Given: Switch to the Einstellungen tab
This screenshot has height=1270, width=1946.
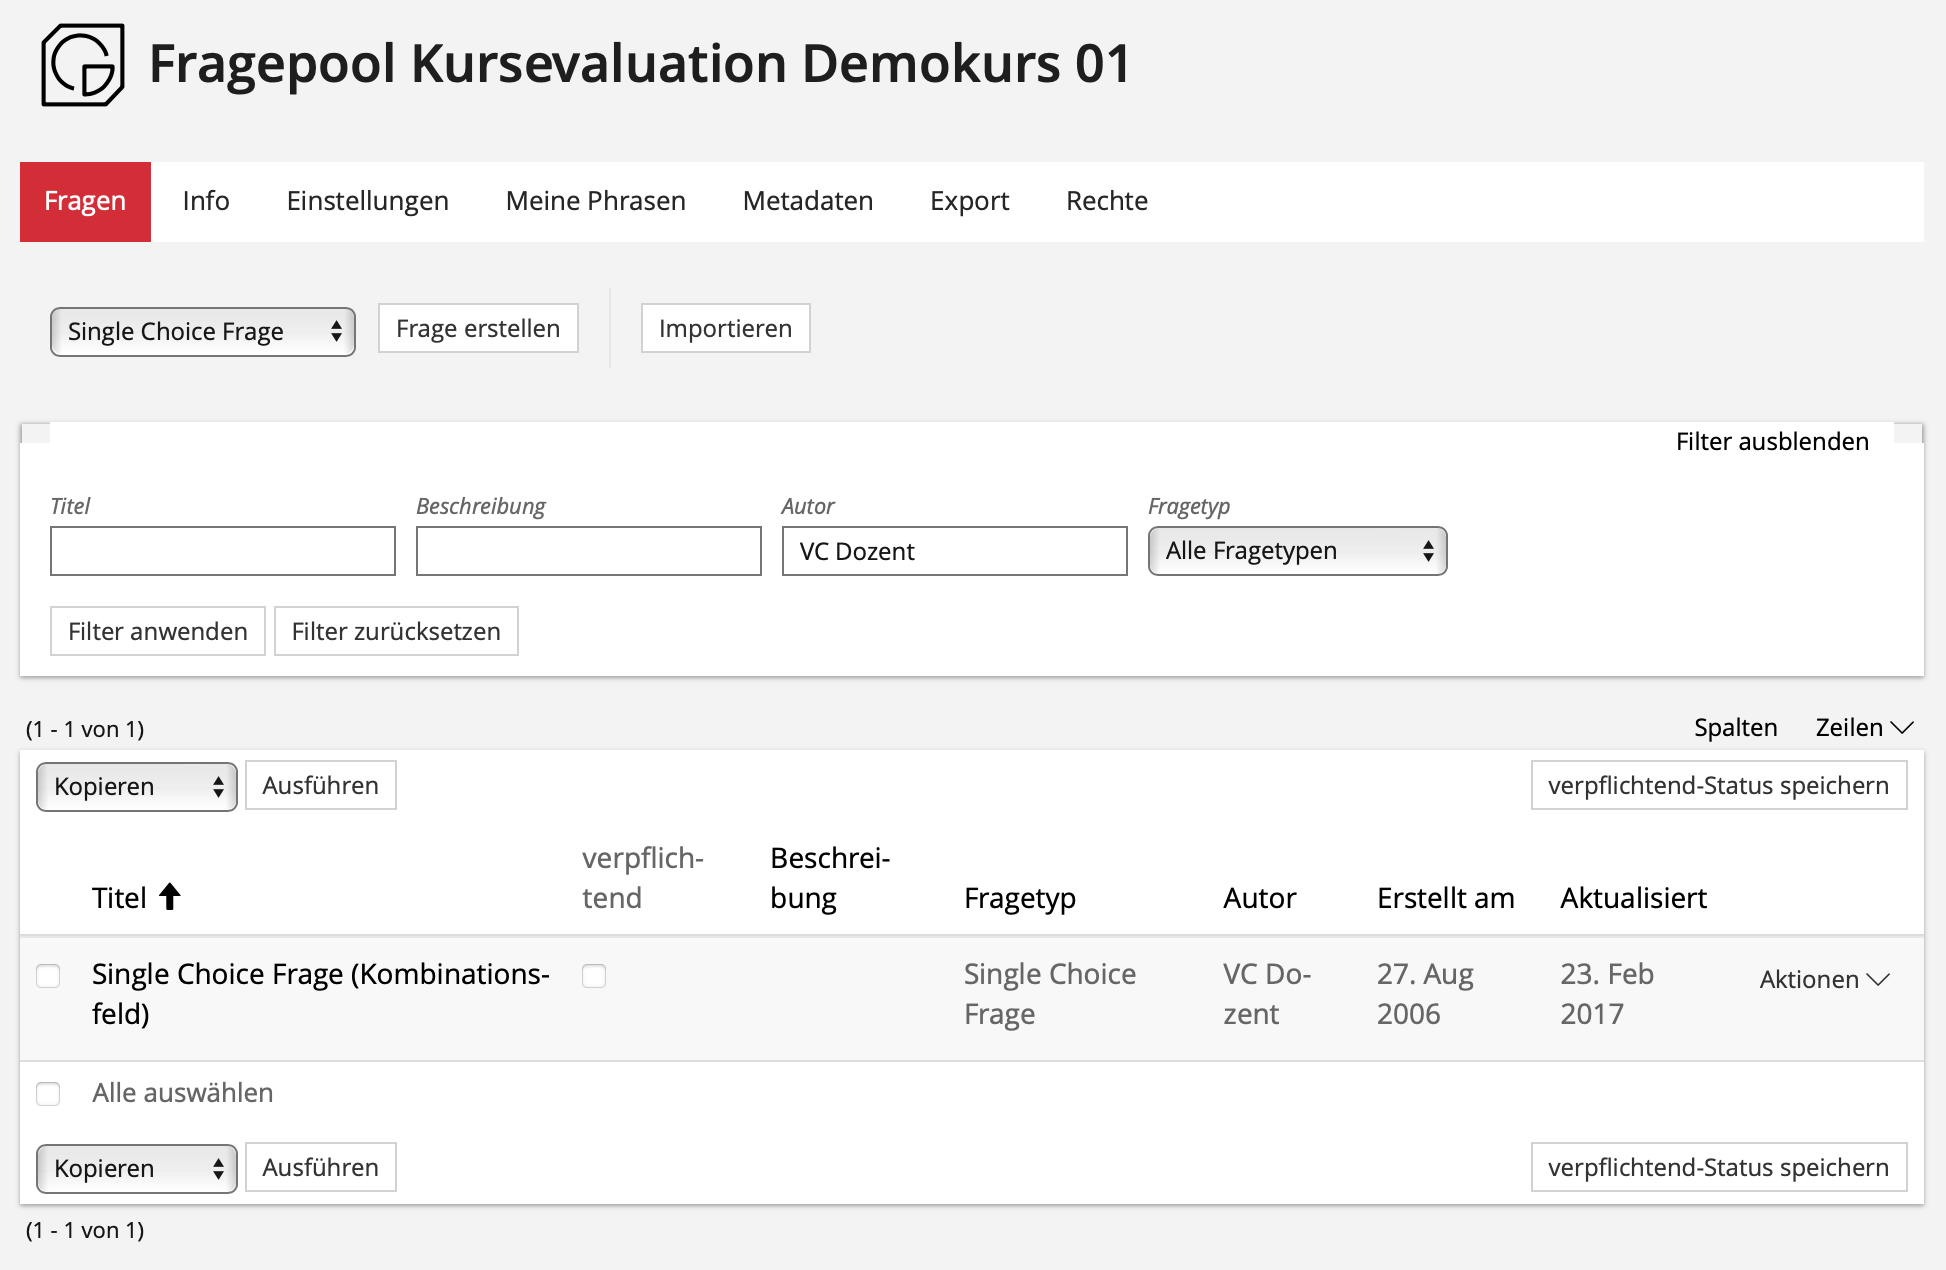Looking at the screenshot, I should tap(367, 201).
